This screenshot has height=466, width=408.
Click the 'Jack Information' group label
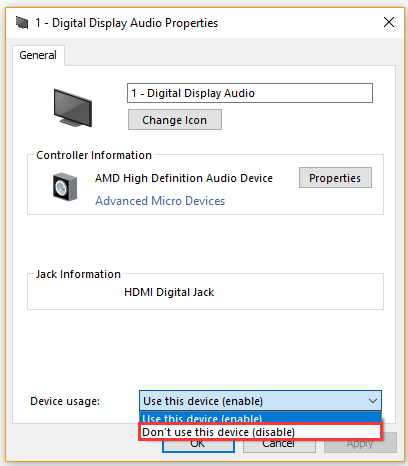78,274
